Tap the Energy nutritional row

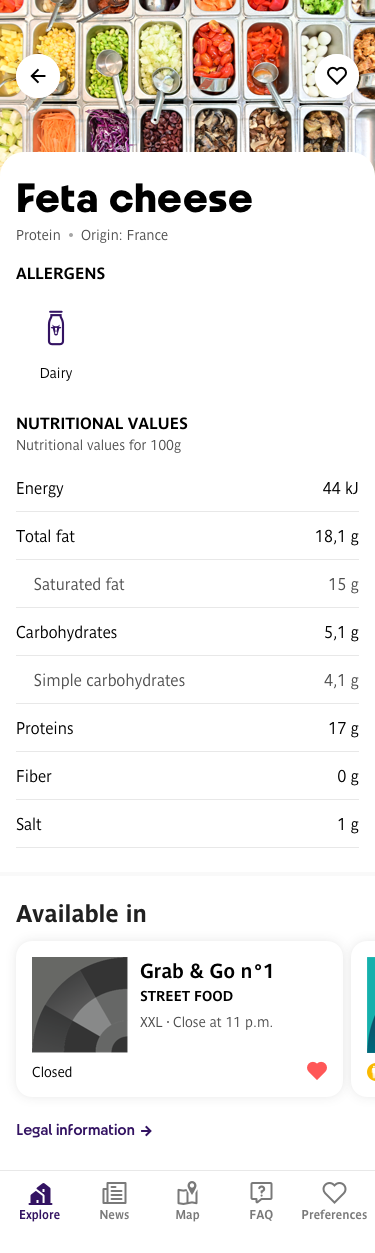coord(187,488)
